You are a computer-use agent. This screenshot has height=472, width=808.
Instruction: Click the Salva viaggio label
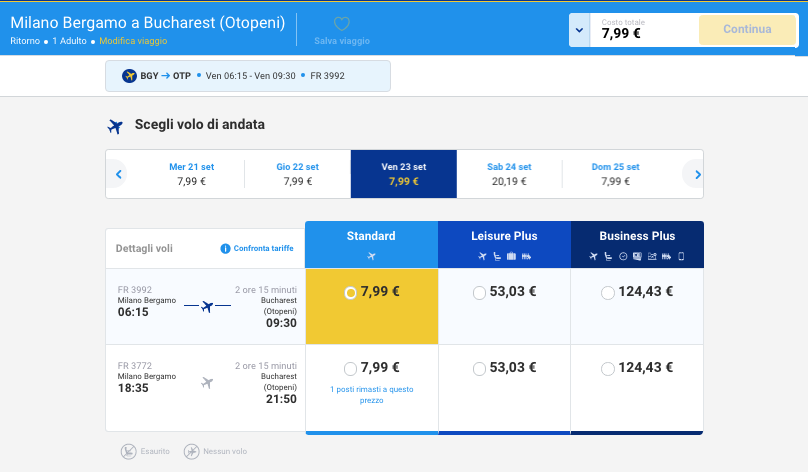tap(342, 41)
